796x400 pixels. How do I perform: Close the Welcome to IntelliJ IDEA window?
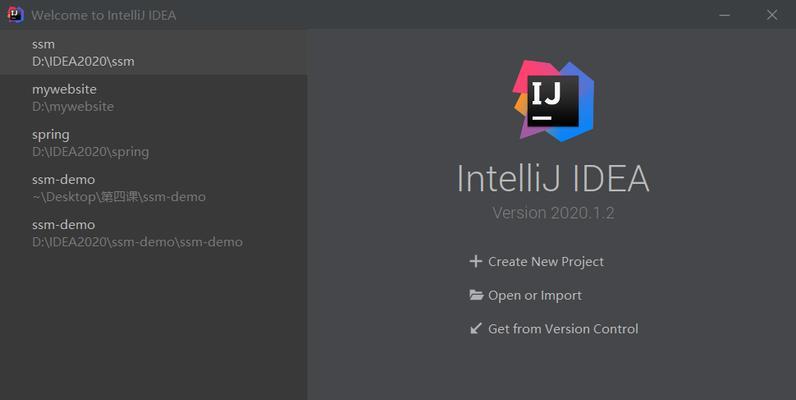(x=772, y=15)
